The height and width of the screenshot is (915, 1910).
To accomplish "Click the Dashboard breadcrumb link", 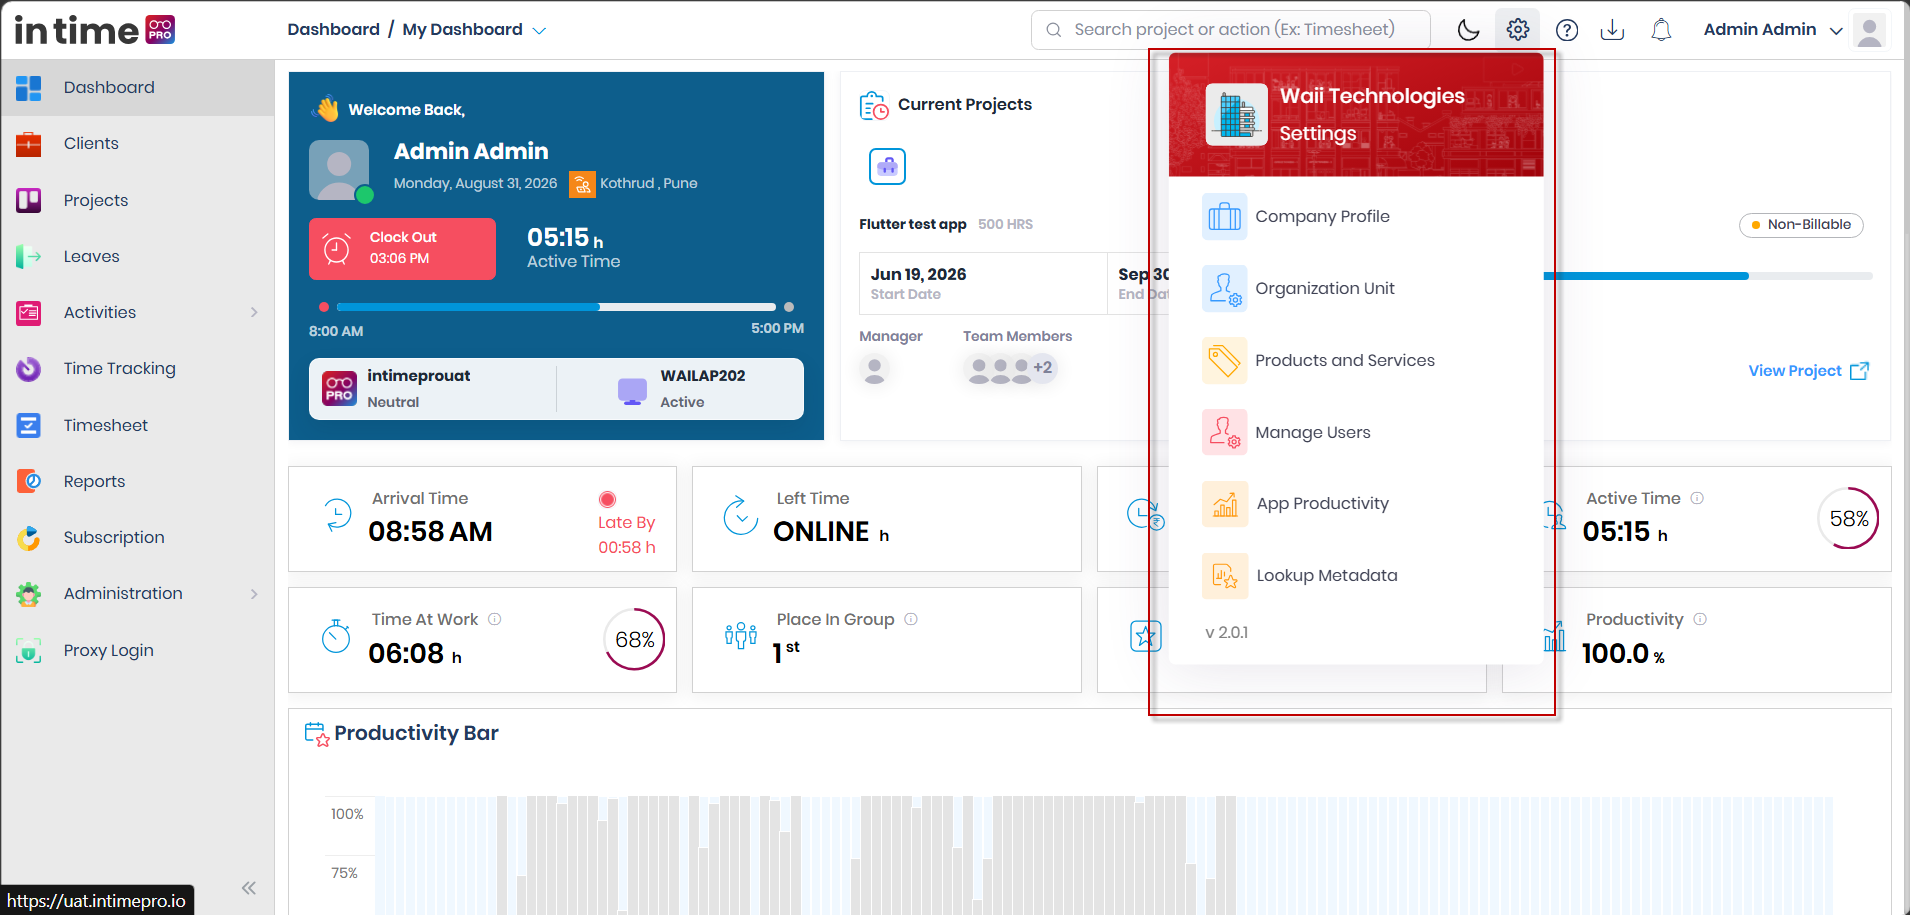I will click(x=333, y=30).
